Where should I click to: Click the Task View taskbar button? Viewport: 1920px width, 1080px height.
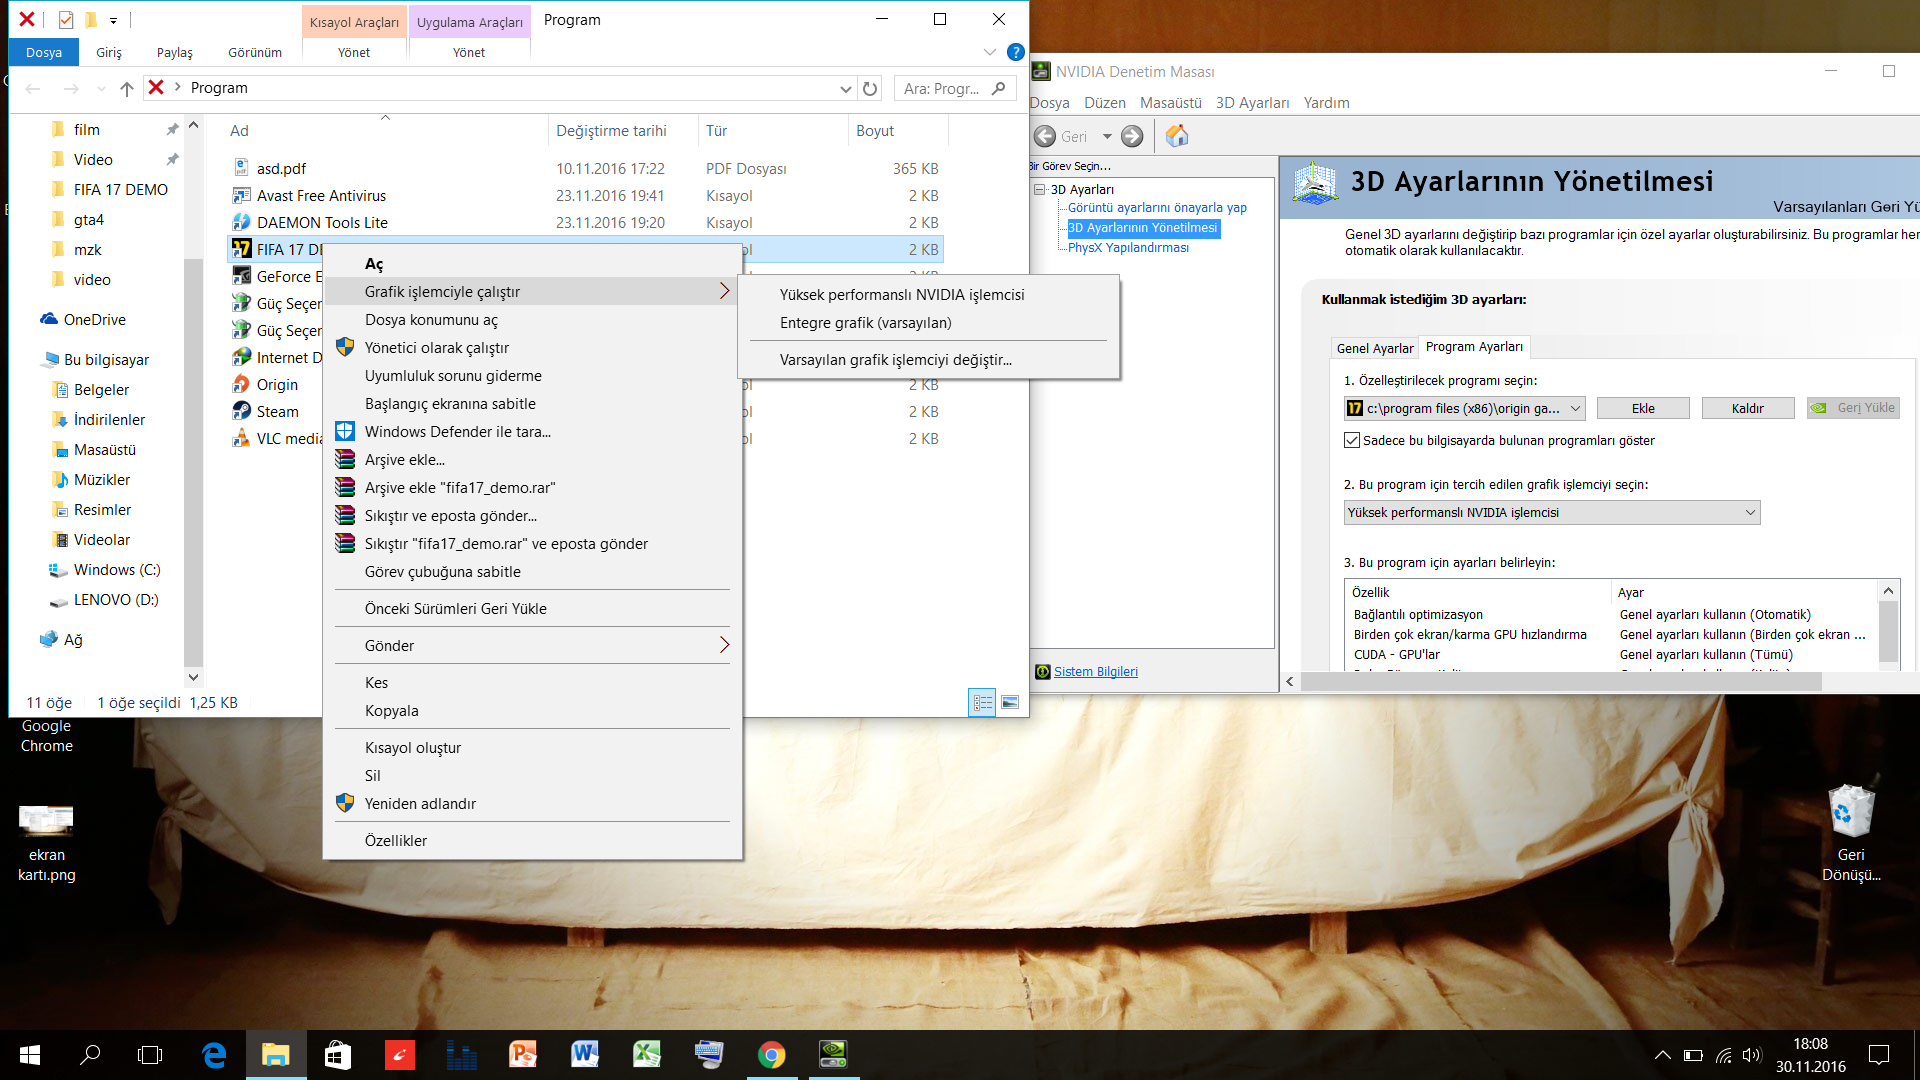pyautogui.click(x=150, y=1054)
